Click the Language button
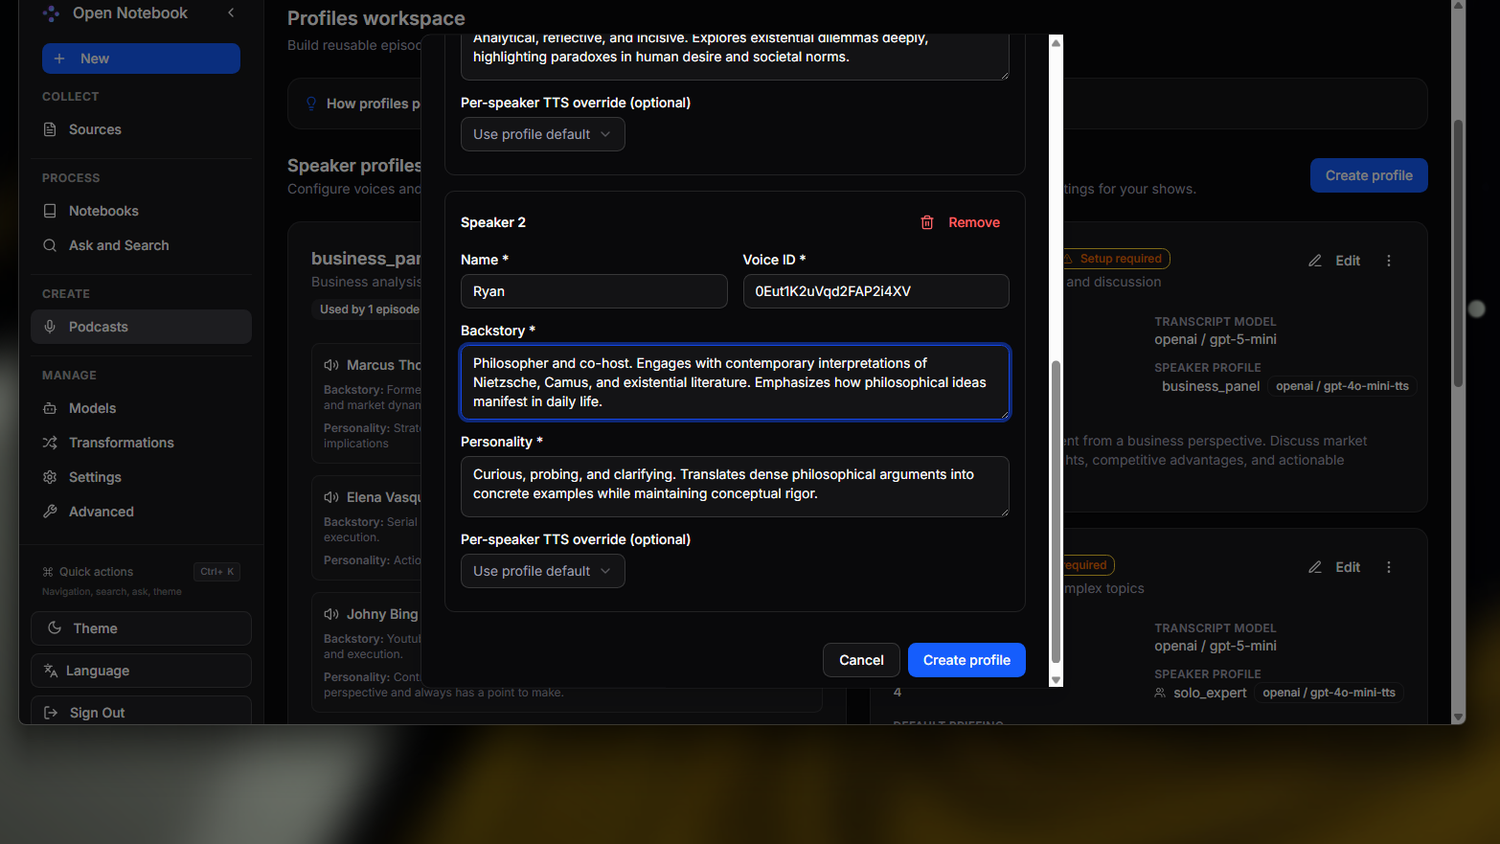The width and height of the screenshot is (1500, 844). point(141,671)
